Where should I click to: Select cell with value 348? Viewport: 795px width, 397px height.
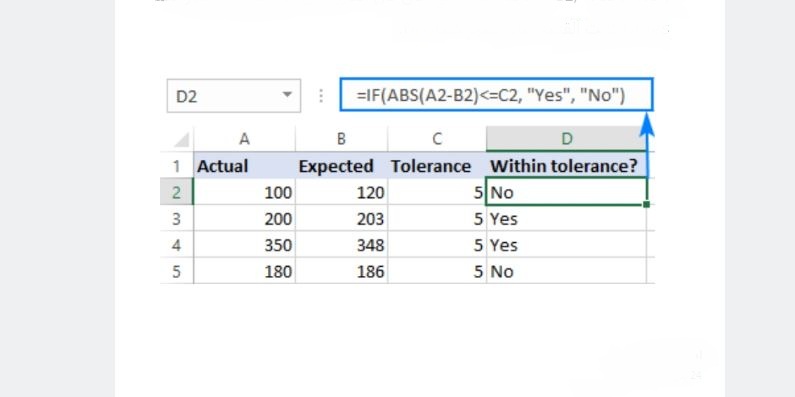(x=341, y=245)
